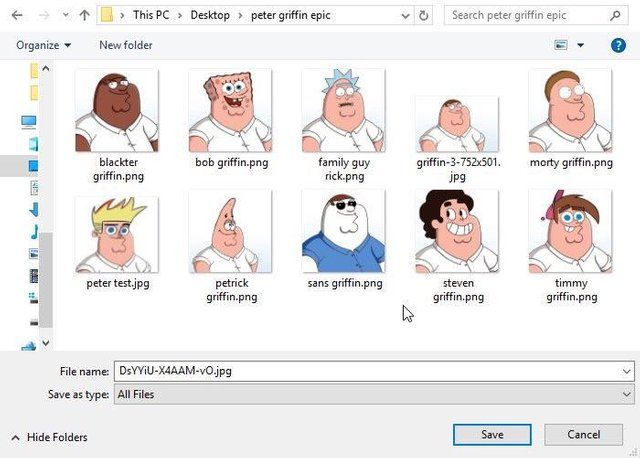640x458 pixels.
Task: Select Network icon at sidebar bottom
Action: [x=29, y=347]
